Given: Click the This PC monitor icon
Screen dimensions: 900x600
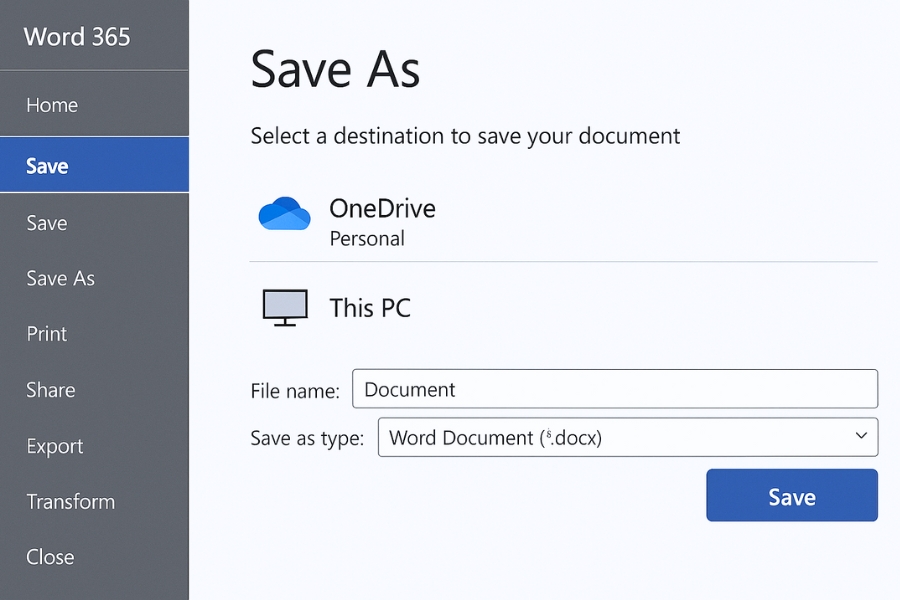Looking at the screenshot, I should 285,307.
